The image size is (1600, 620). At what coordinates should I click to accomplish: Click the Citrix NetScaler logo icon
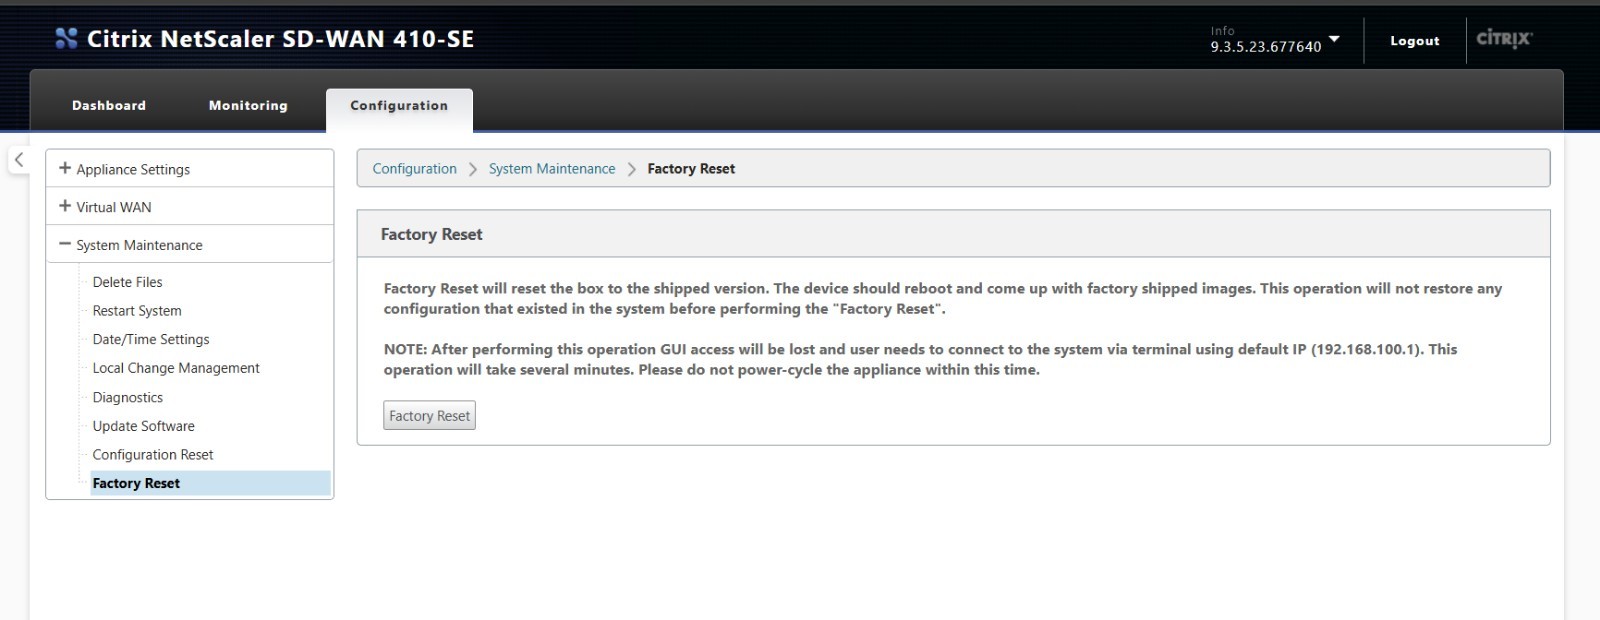point(66,39)
